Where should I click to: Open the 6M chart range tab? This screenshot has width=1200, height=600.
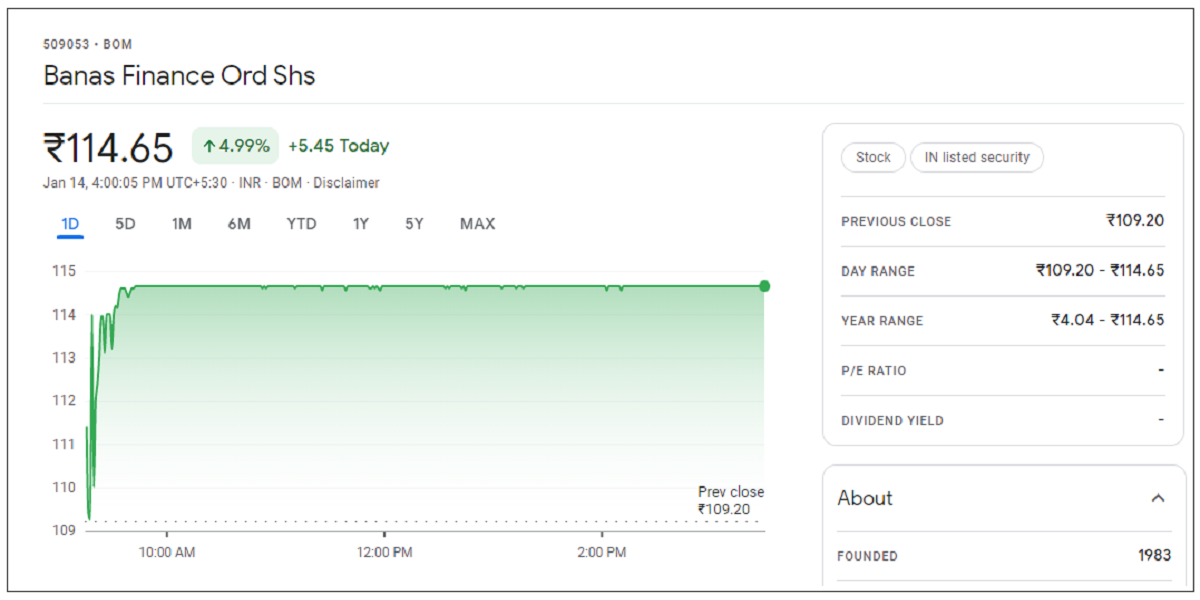point(239,224)
